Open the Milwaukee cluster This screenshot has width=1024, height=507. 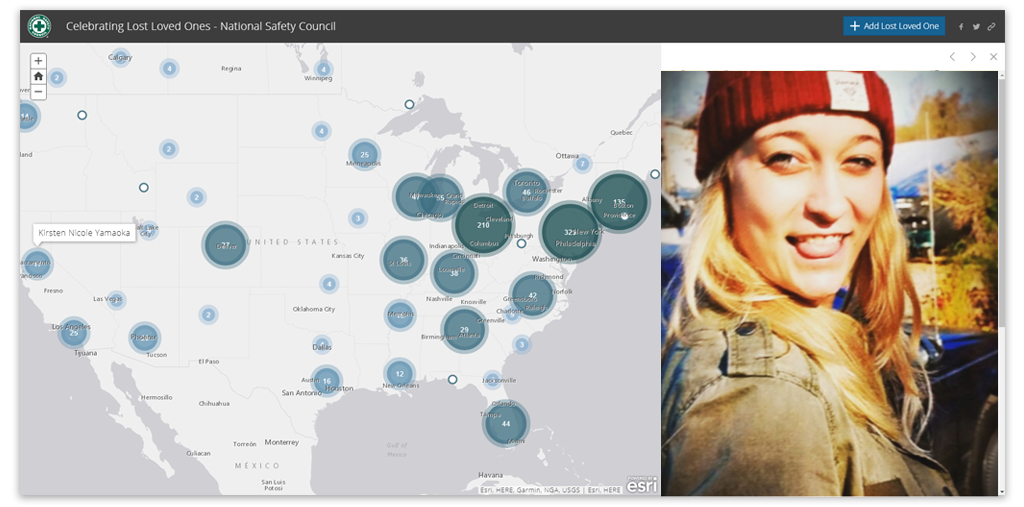[x=415, y=196]
